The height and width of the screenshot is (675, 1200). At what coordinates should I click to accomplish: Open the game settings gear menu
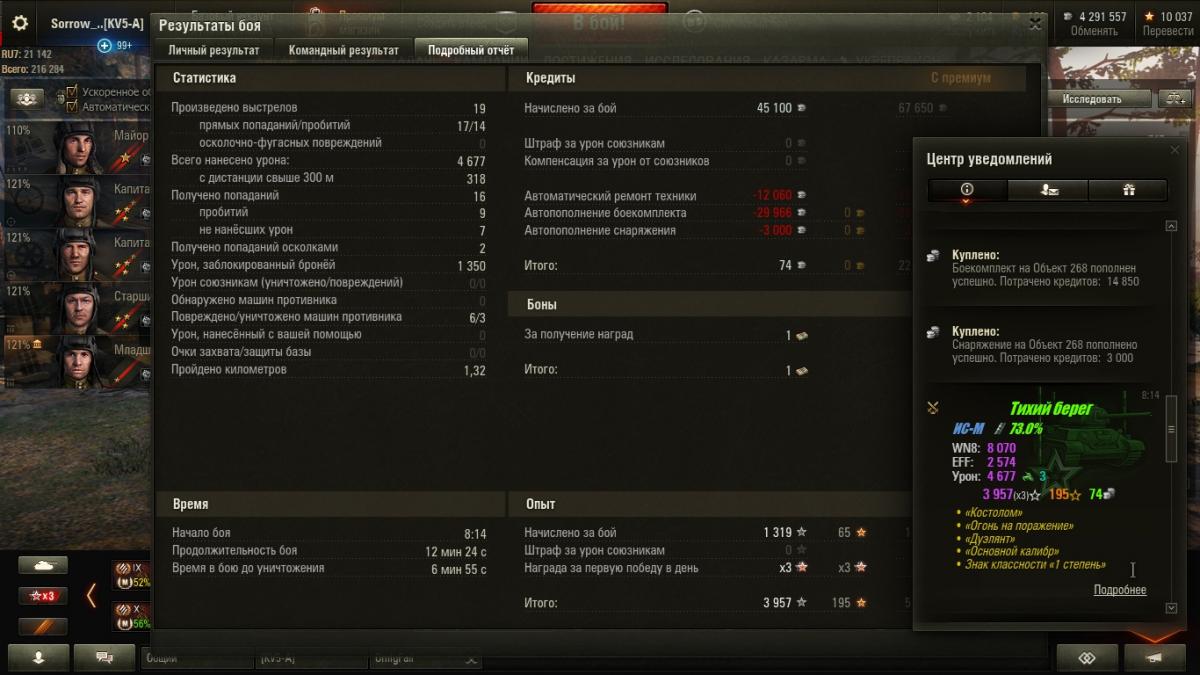[20, 23]
